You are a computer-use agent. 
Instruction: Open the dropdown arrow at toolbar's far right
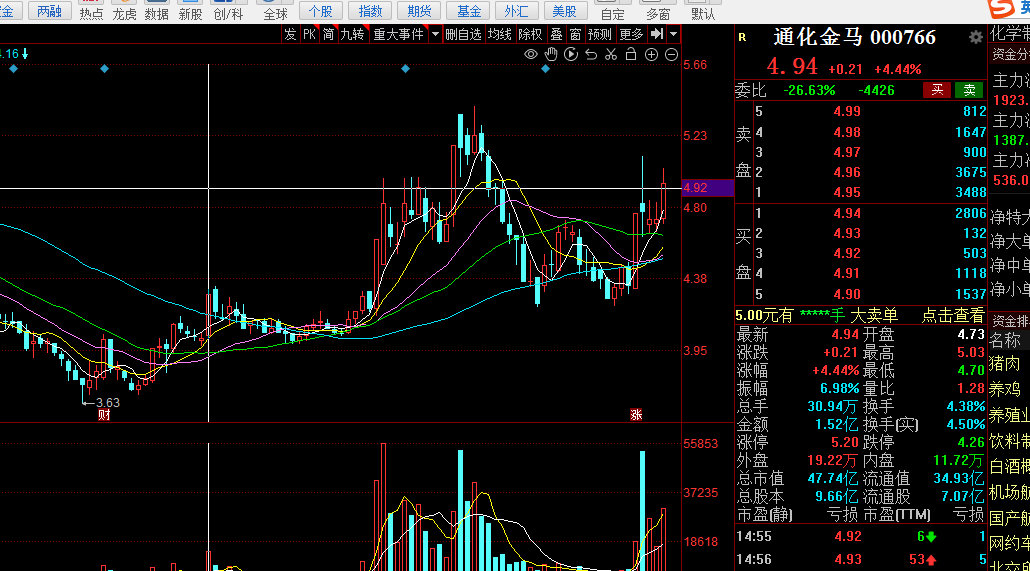(674, 34)
